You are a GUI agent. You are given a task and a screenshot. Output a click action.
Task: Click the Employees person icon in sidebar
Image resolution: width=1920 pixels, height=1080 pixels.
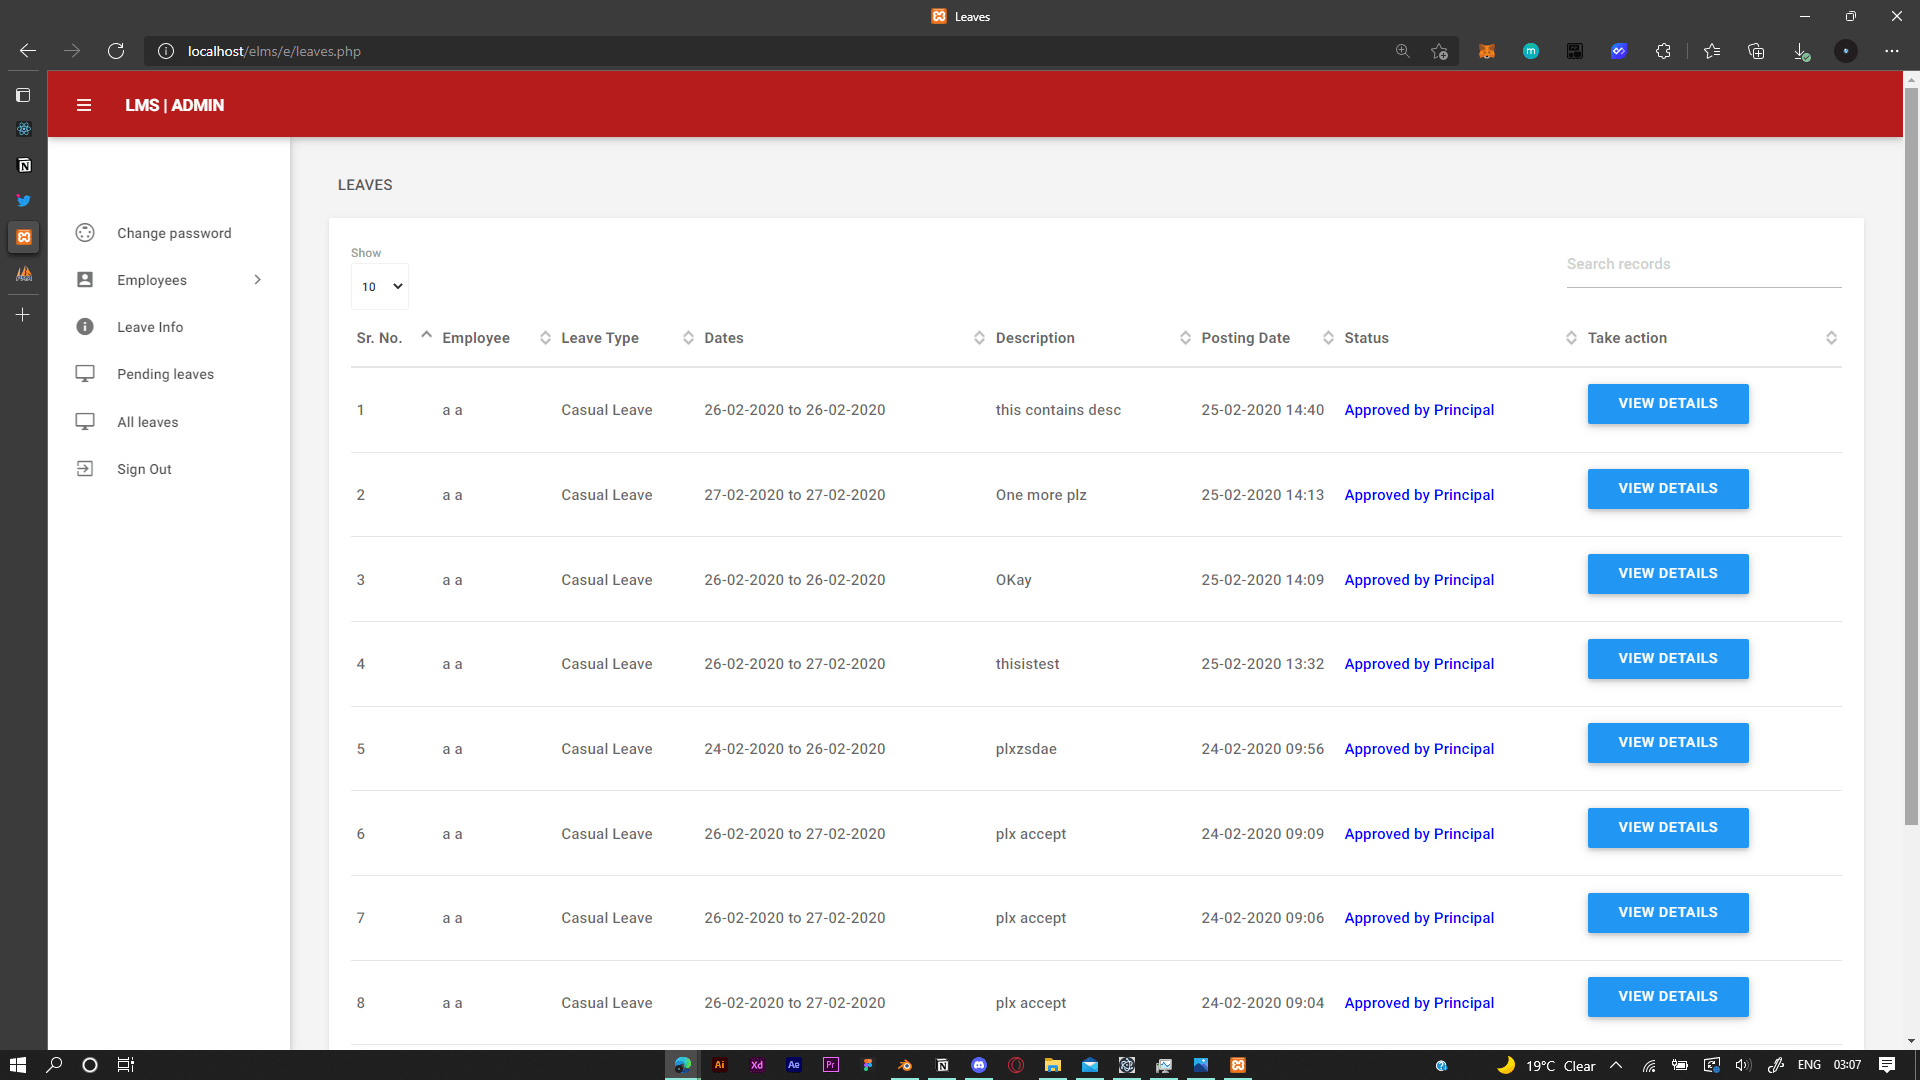pyautogui.click(x=85, y=280)
